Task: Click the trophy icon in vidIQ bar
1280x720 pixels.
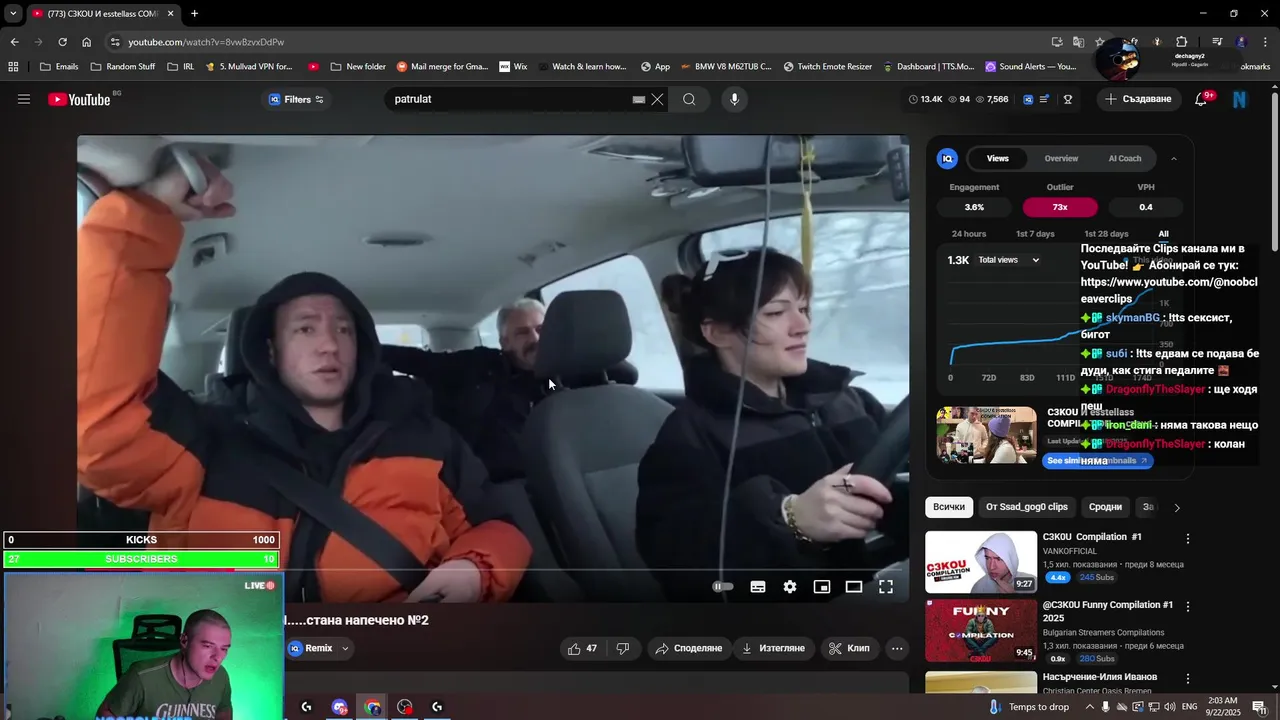Action: (1068, 99)
